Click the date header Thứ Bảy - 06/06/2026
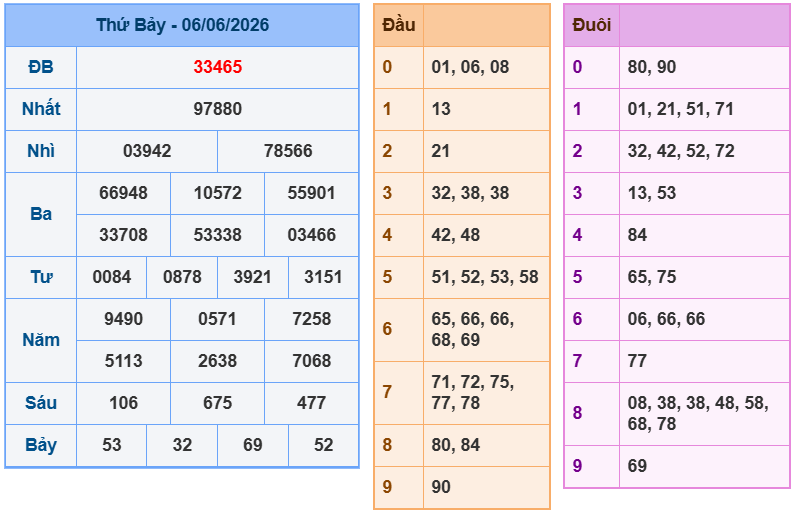Image resolution: width=795 pixels, height=521 pixels. coord(183,25)
